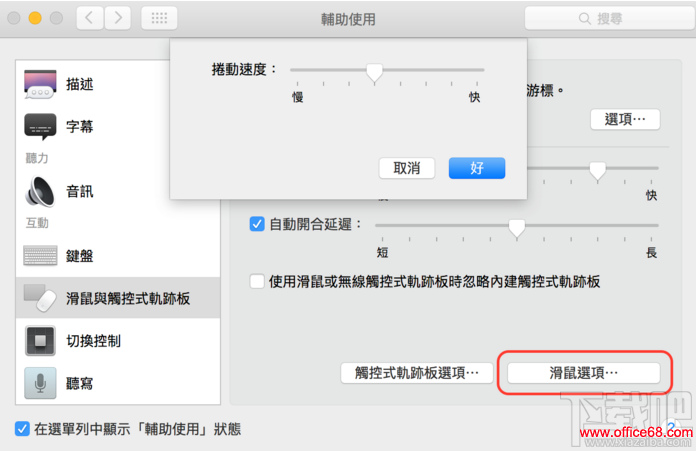Cancel the dialog with 取消

(407, 168)
